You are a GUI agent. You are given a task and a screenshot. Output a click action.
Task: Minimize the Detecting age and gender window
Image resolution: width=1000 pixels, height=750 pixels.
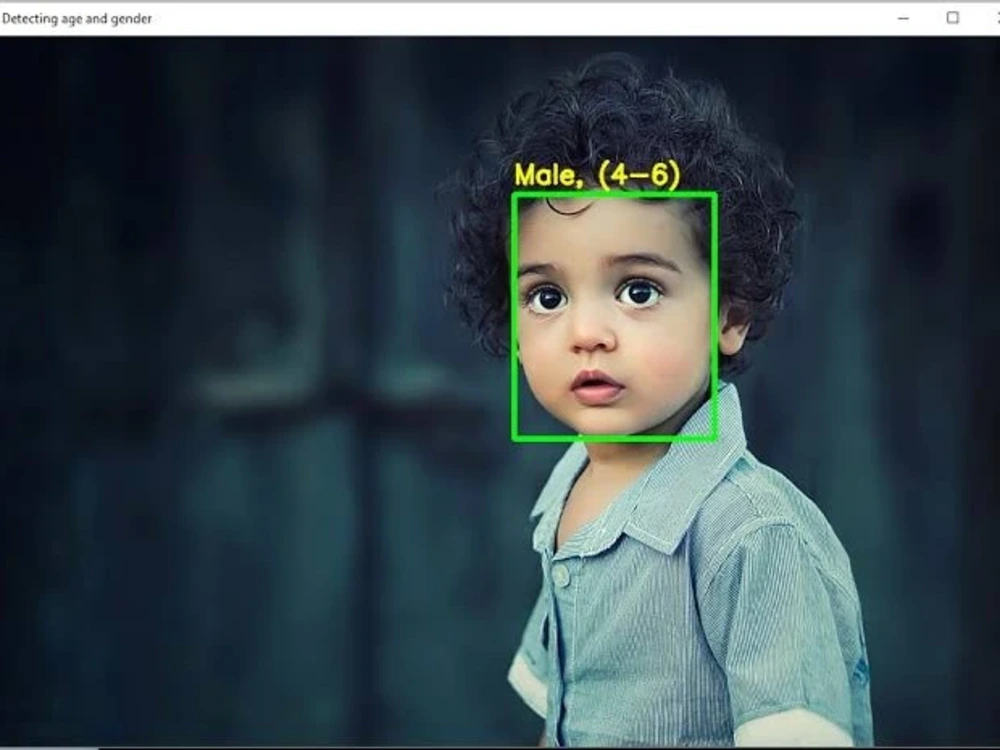click(903, 18)
